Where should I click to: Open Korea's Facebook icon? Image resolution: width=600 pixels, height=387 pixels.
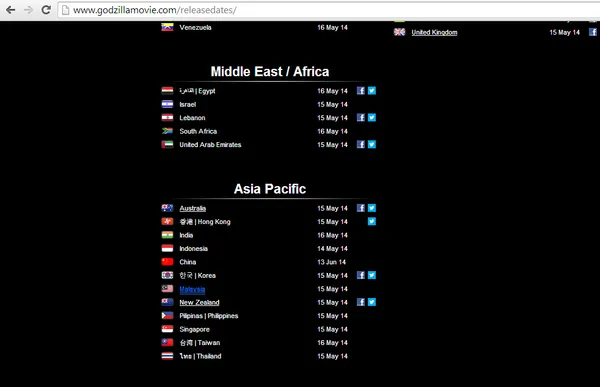pyautogui.click(x=360, y=275)
